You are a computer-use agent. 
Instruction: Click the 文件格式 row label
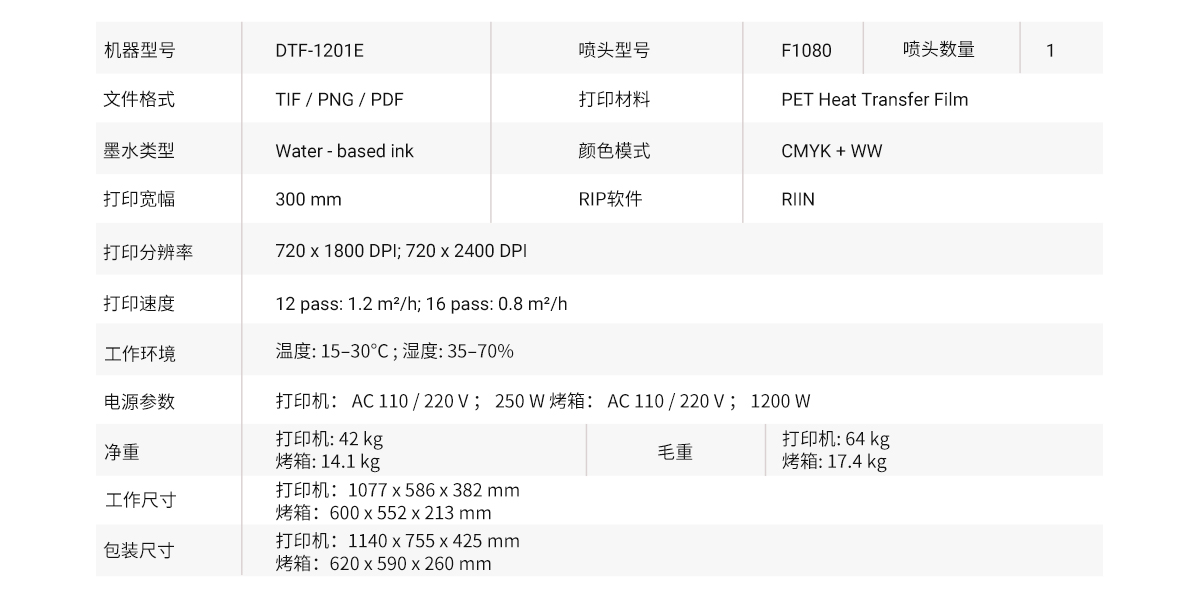pos(139,100)
